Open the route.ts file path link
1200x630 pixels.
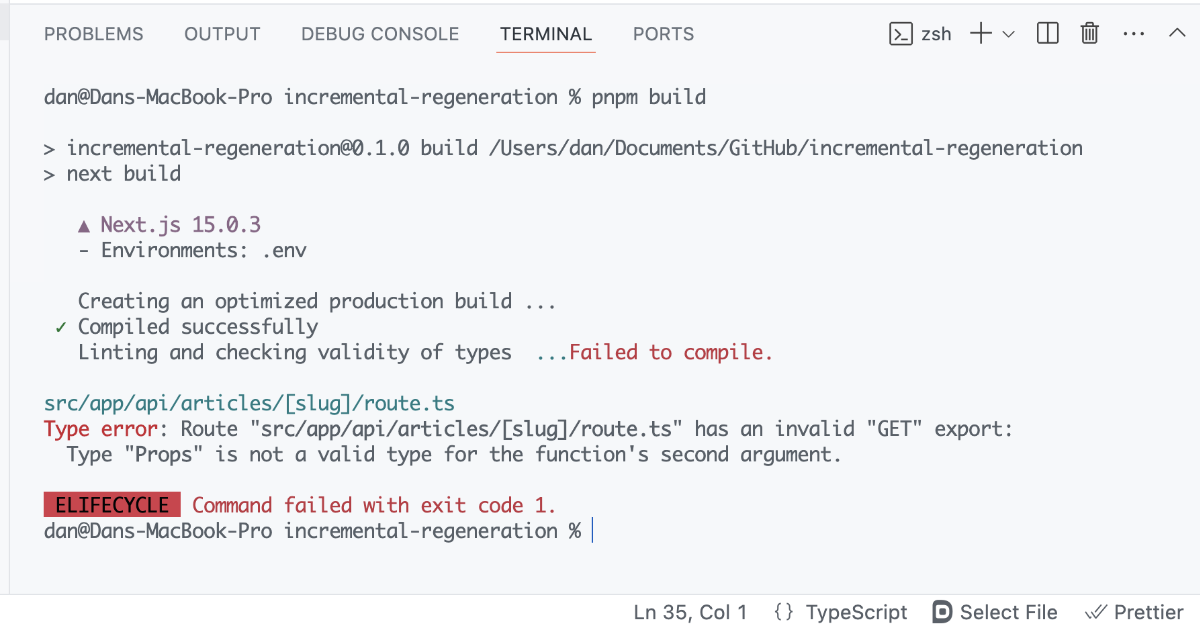pyautogui.click(x=250, y=403)
